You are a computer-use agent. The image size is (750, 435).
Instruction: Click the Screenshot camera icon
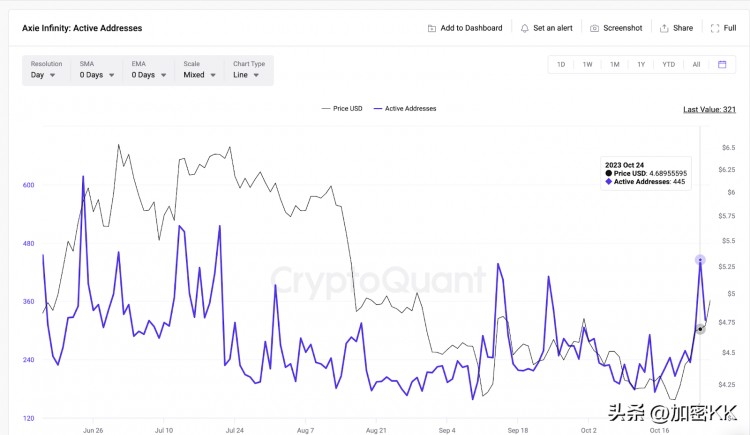[594, 28]
